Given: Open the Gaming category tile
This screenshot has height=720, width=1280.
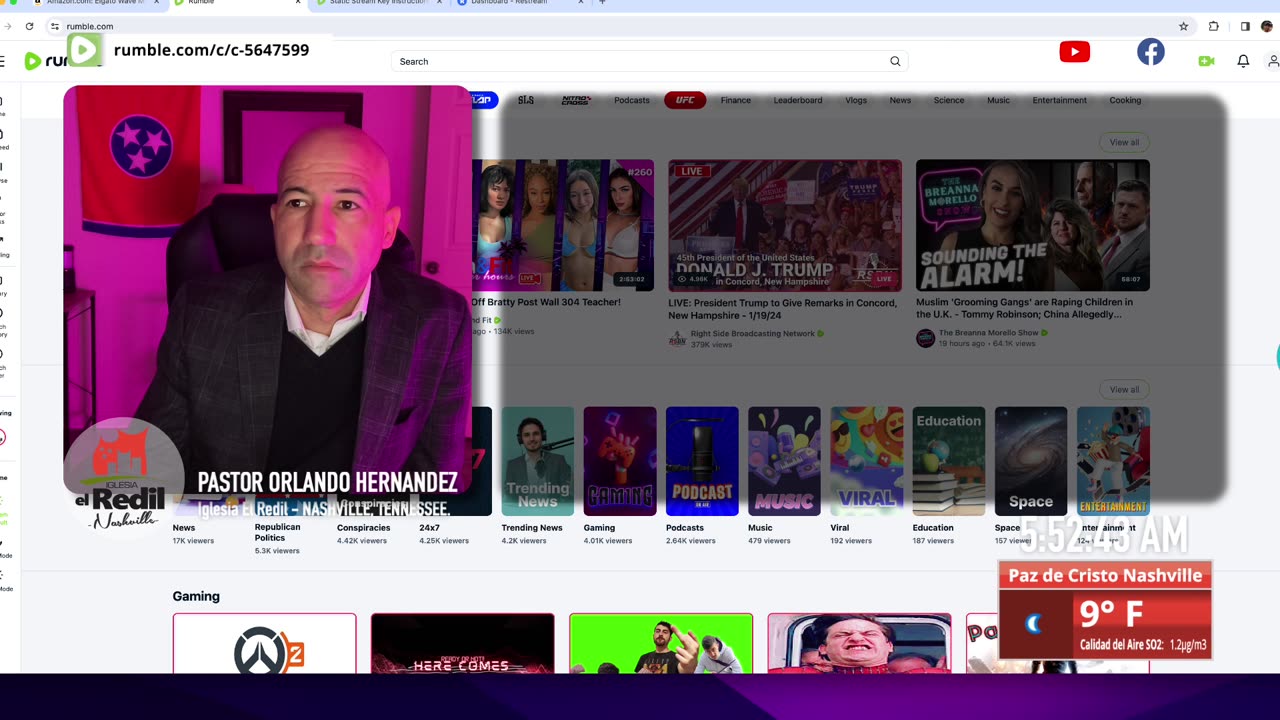Looking at the screenshot, I should pyautogui.click(x=620, y=461).
